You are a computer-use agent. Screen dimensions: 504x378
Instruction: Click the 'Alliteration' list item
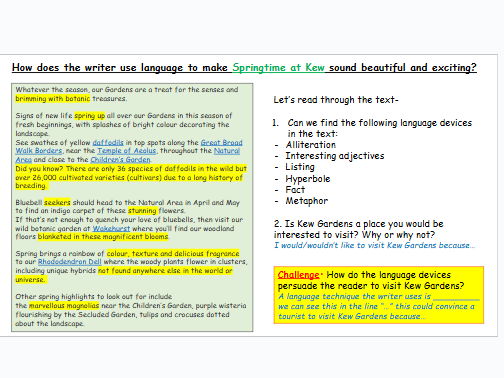click(311, 145)
